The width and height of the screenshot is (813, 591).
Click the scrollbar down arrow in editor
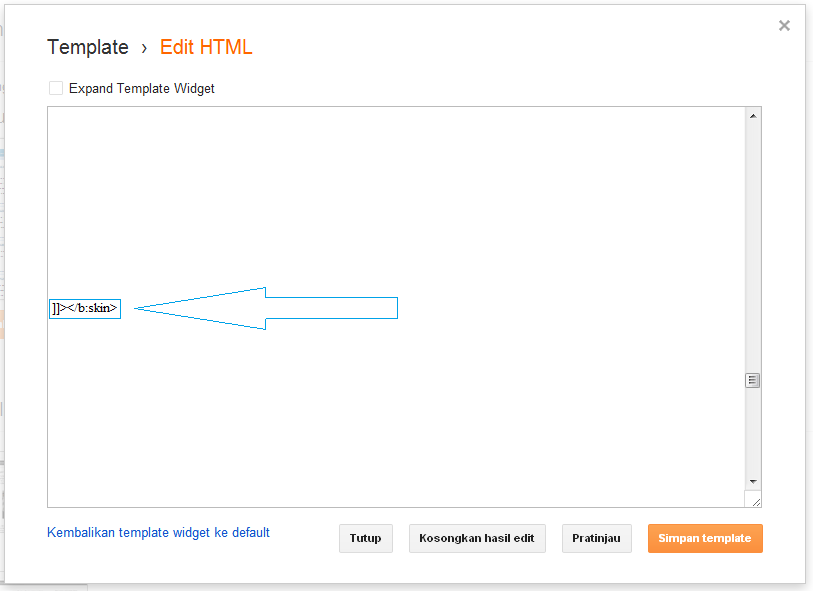[x=753, y=481]
